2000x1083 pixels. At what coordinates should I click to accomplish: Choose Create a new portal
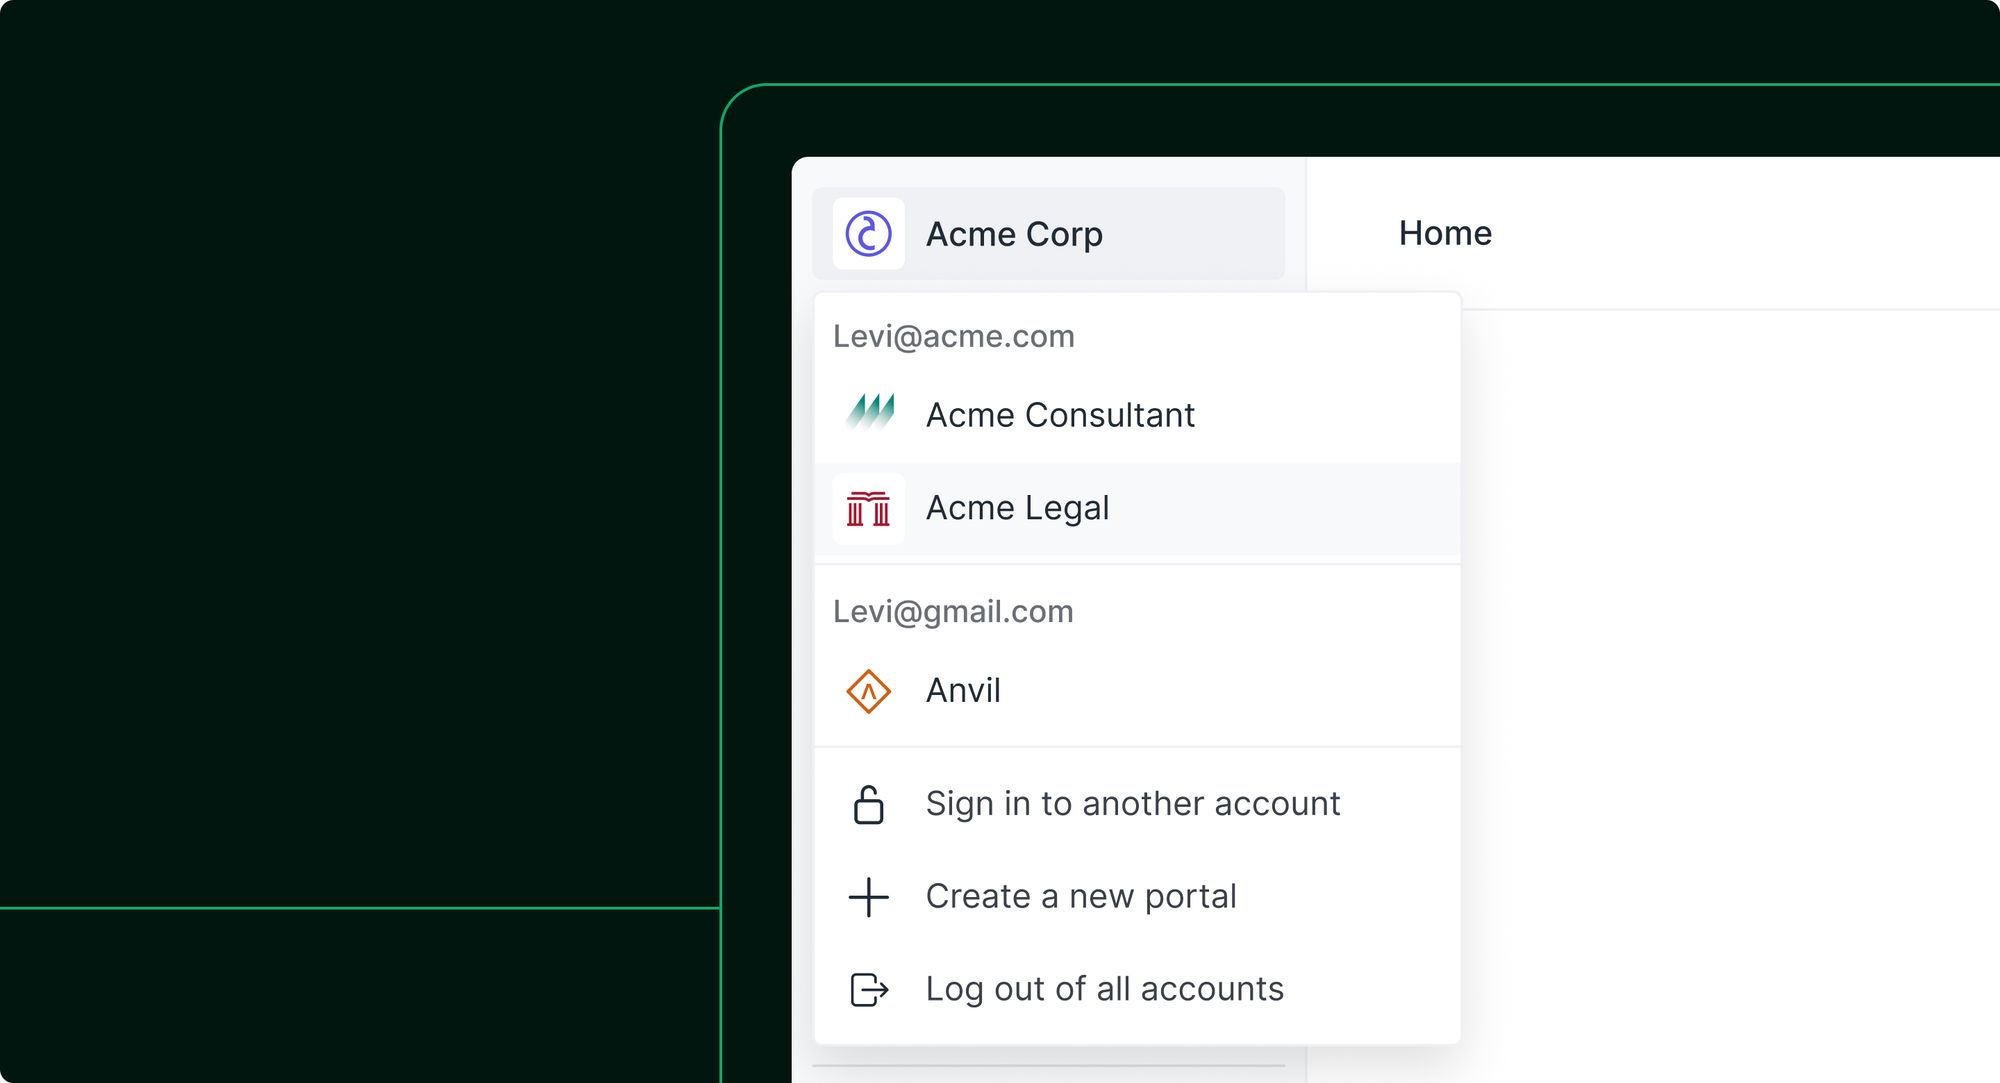[1137, 897]
